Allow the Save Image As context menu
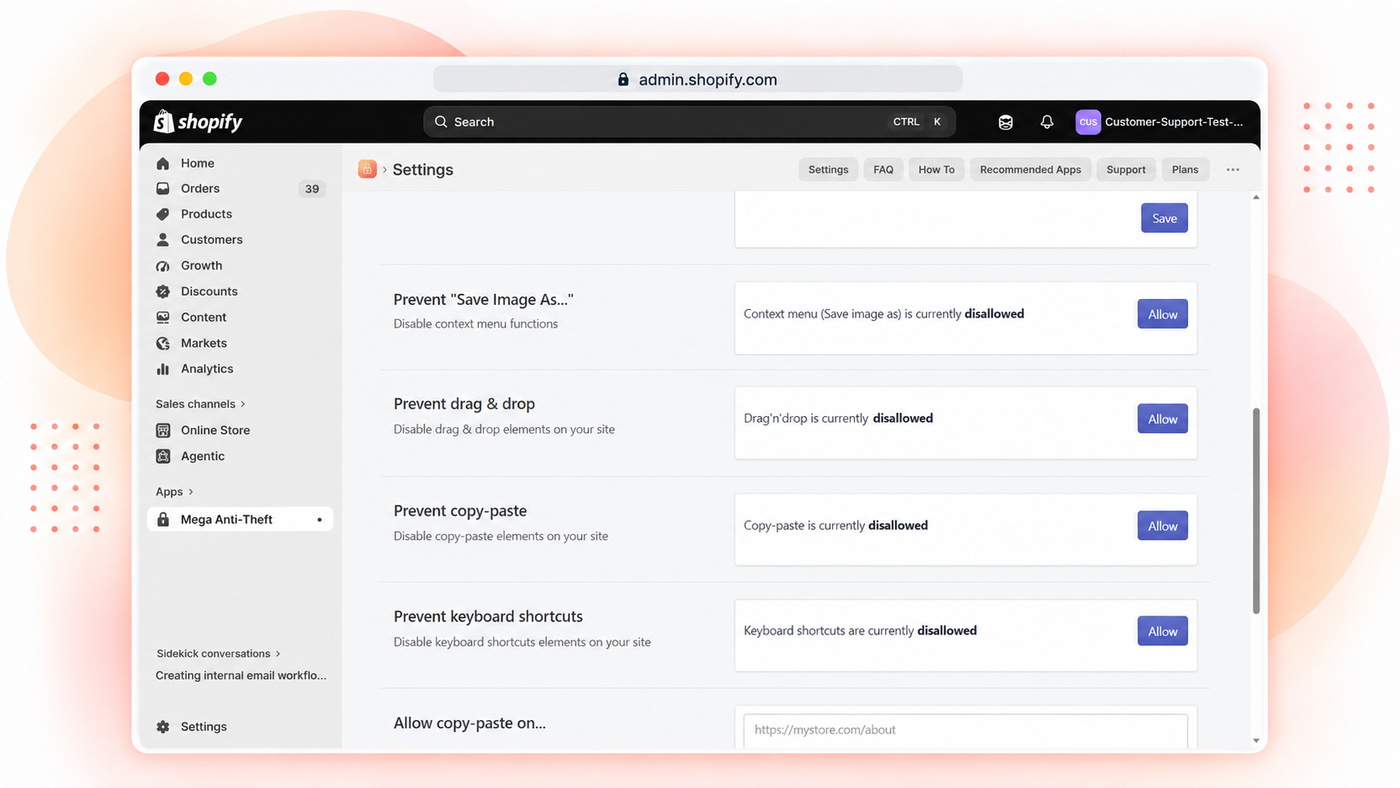The height and width of the screenshot is (788, 1400). tap(1162, 314)
